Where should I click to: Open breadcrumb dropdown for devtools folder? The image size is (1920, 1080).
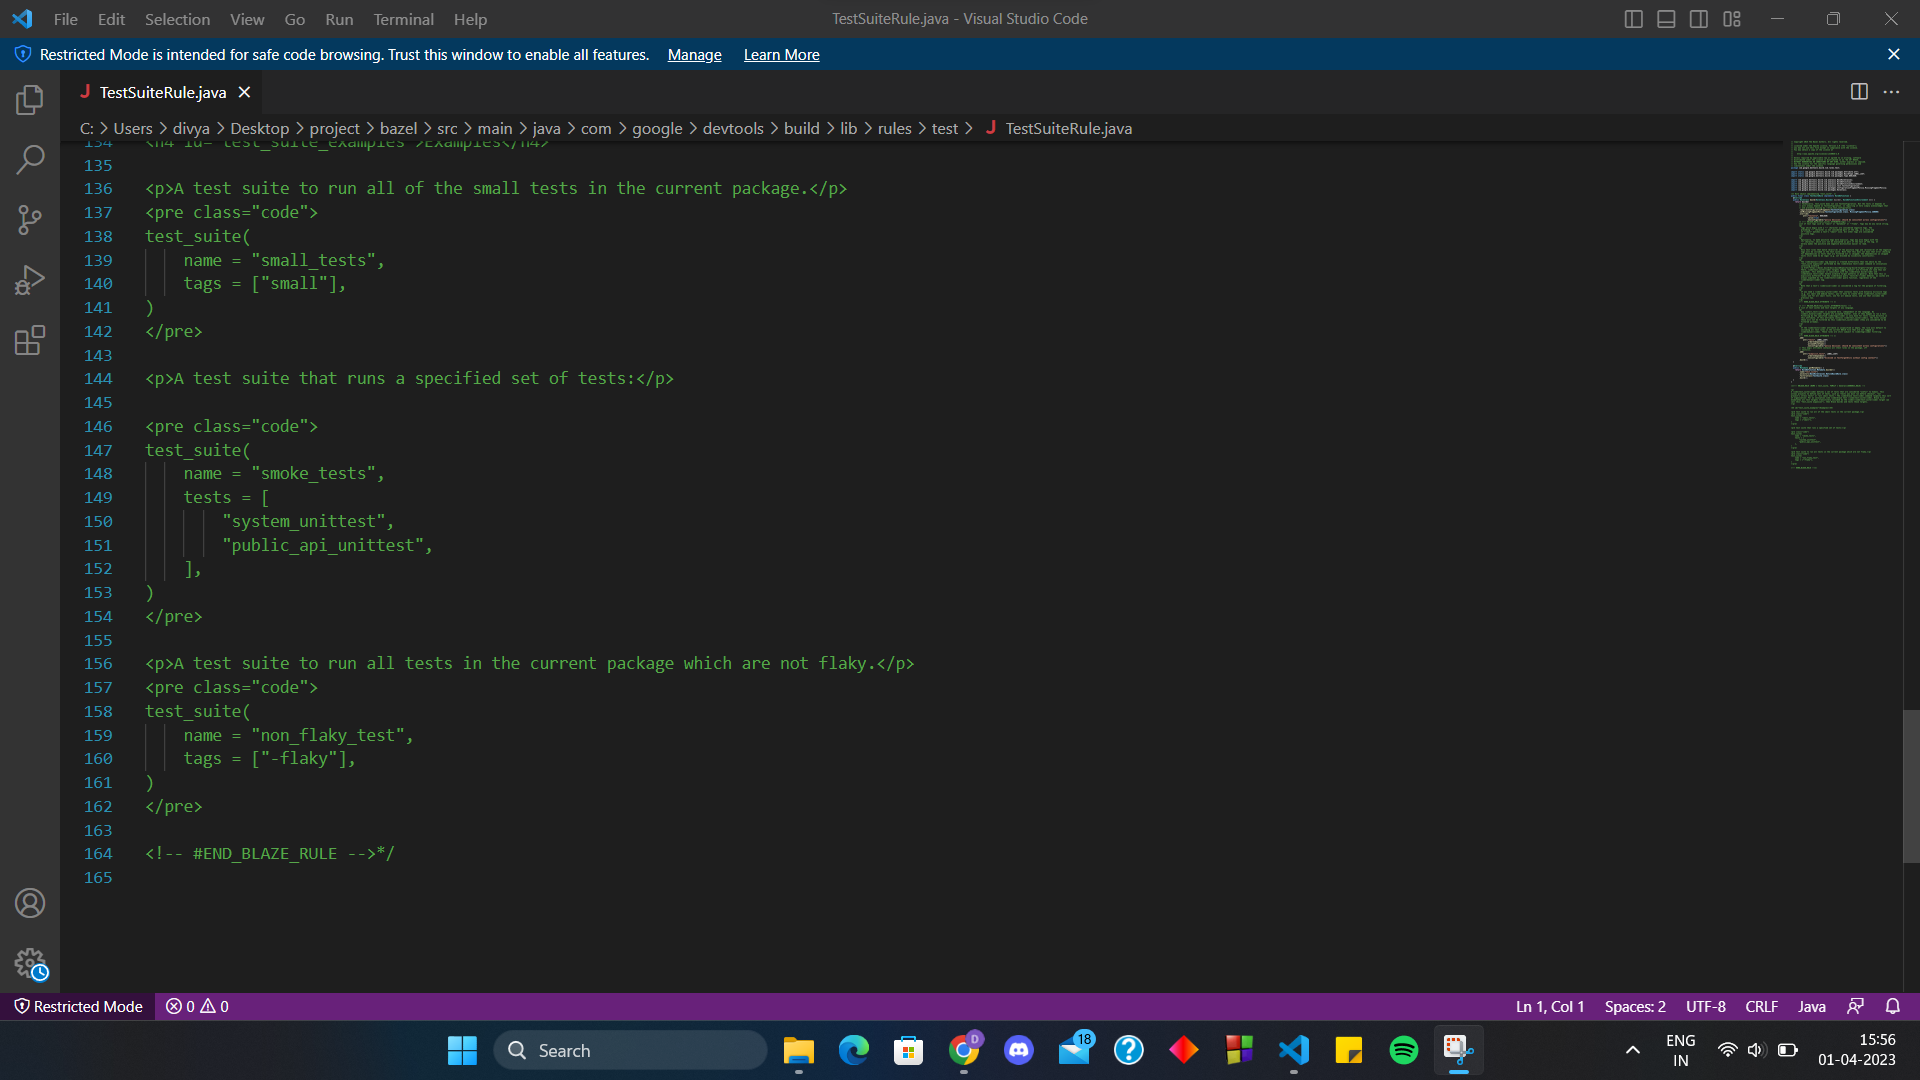(733, 128)
